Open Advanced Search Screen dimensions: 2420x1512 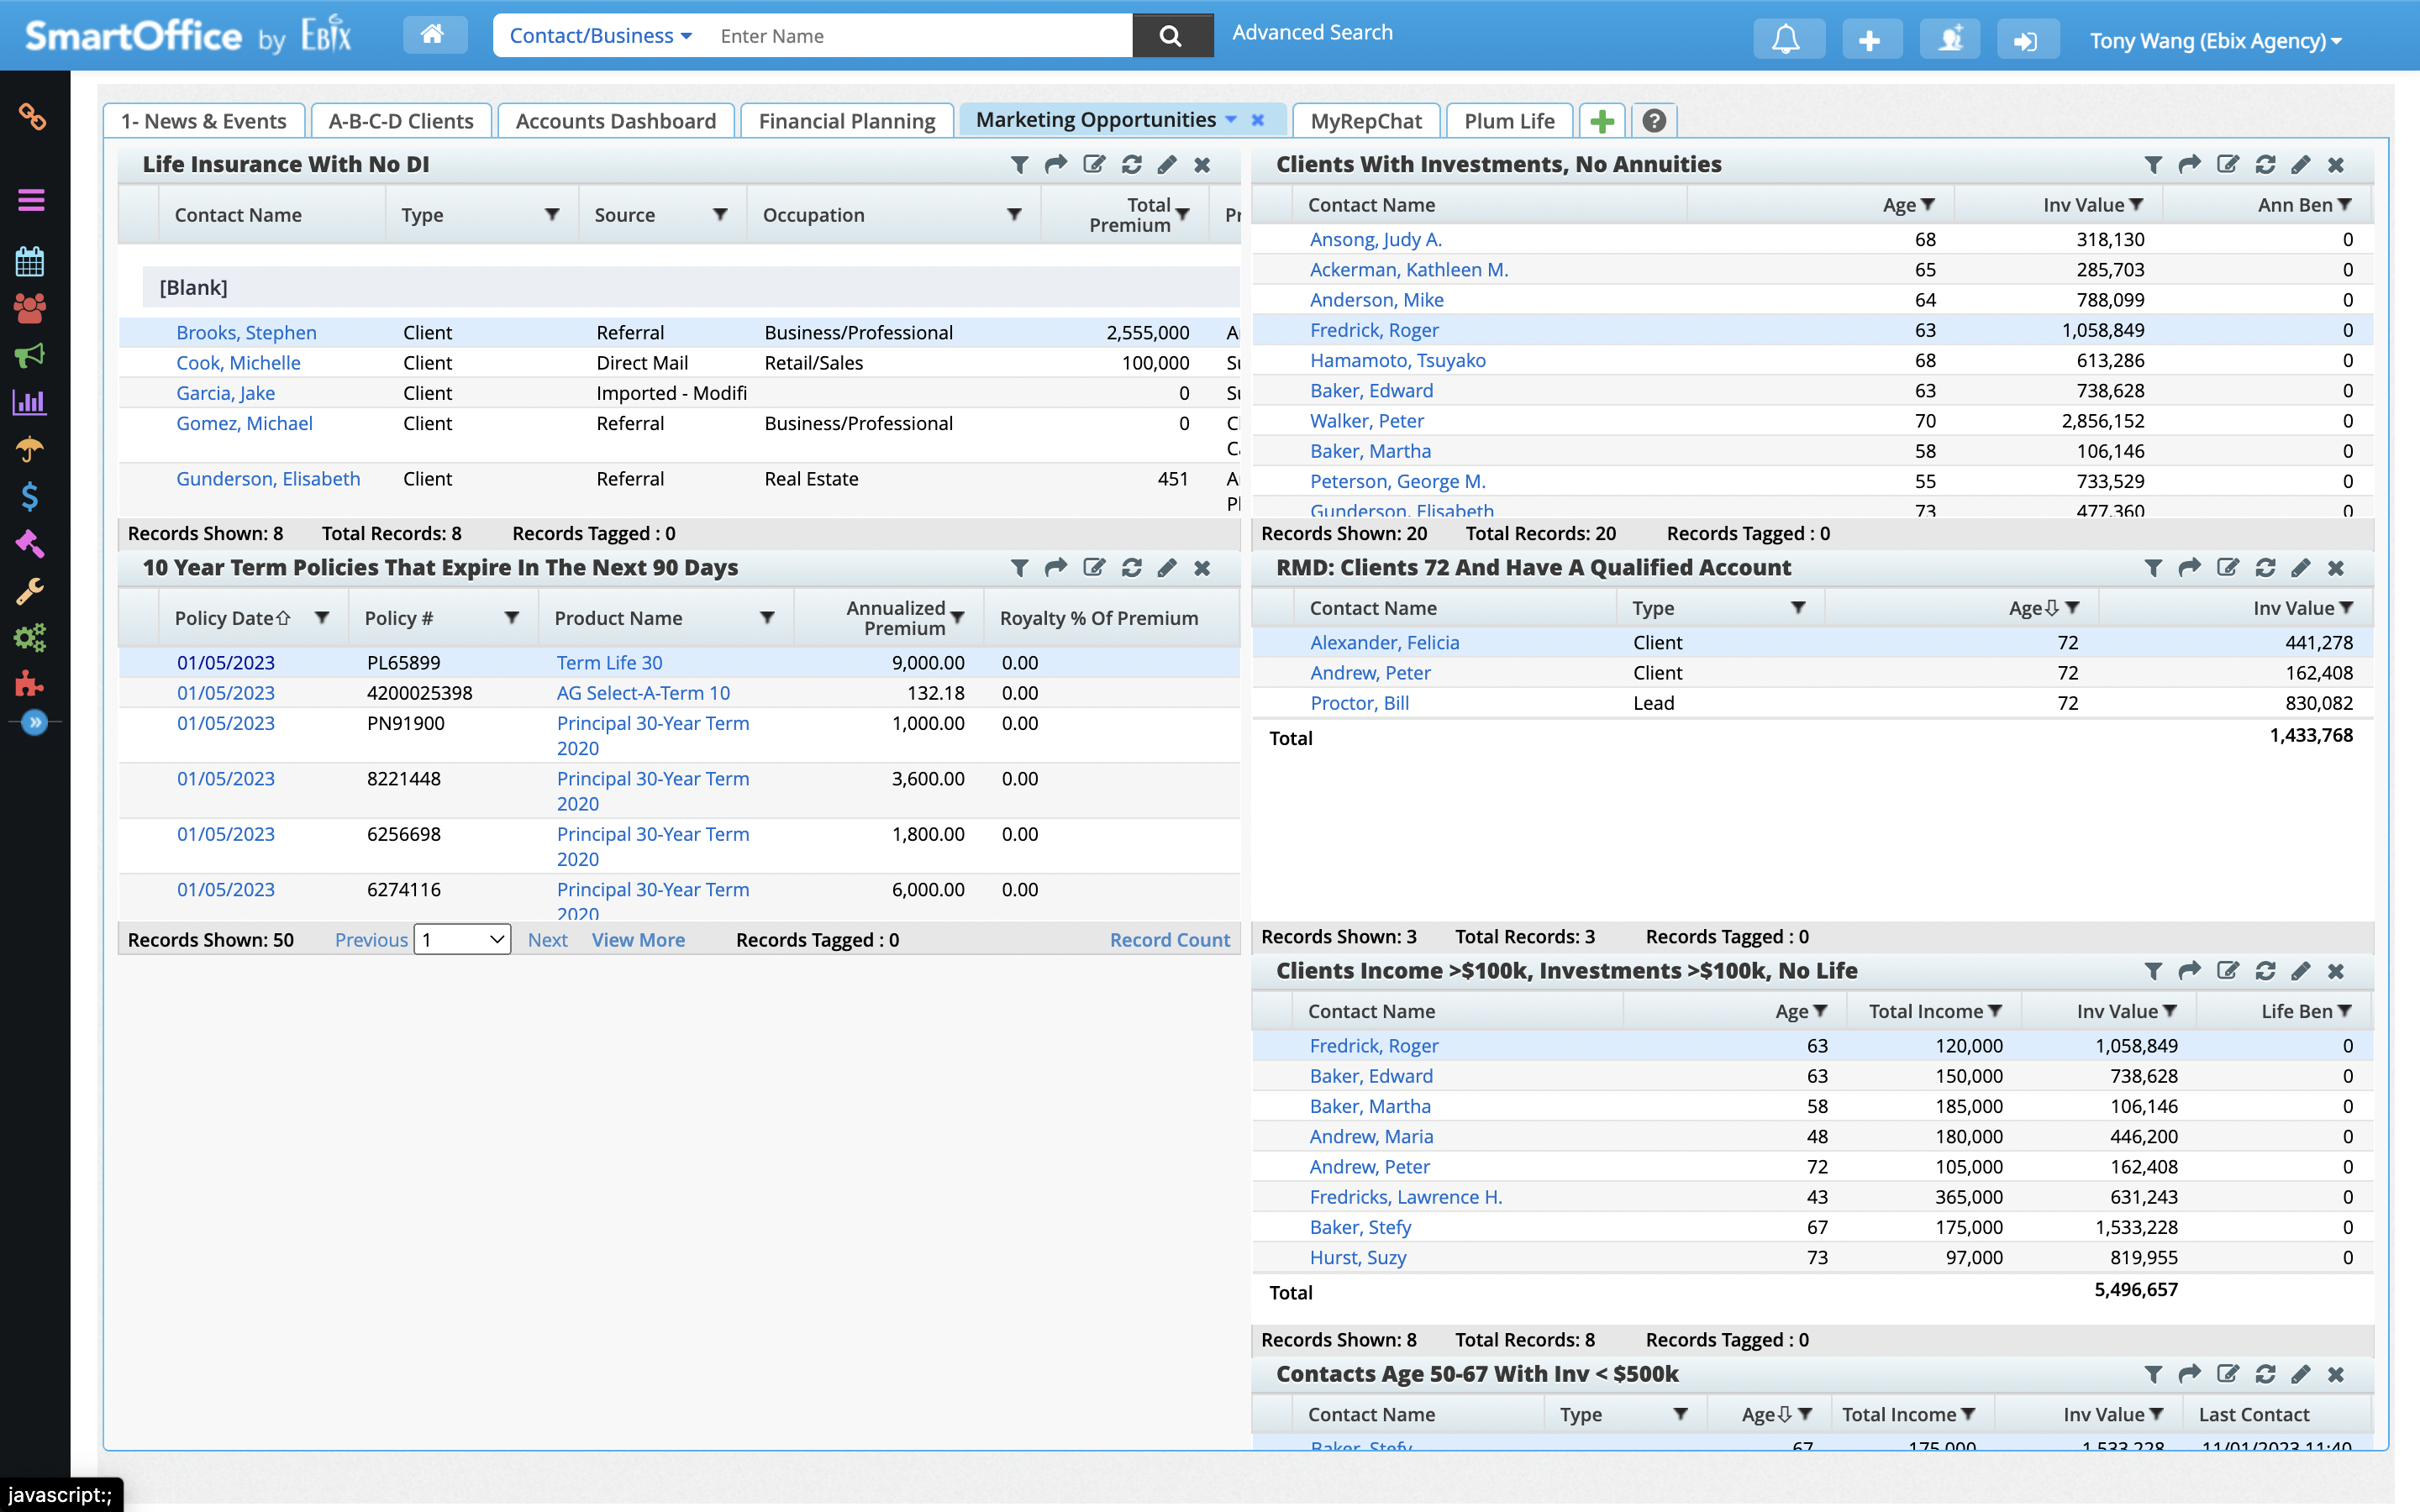pos(1312,32)
